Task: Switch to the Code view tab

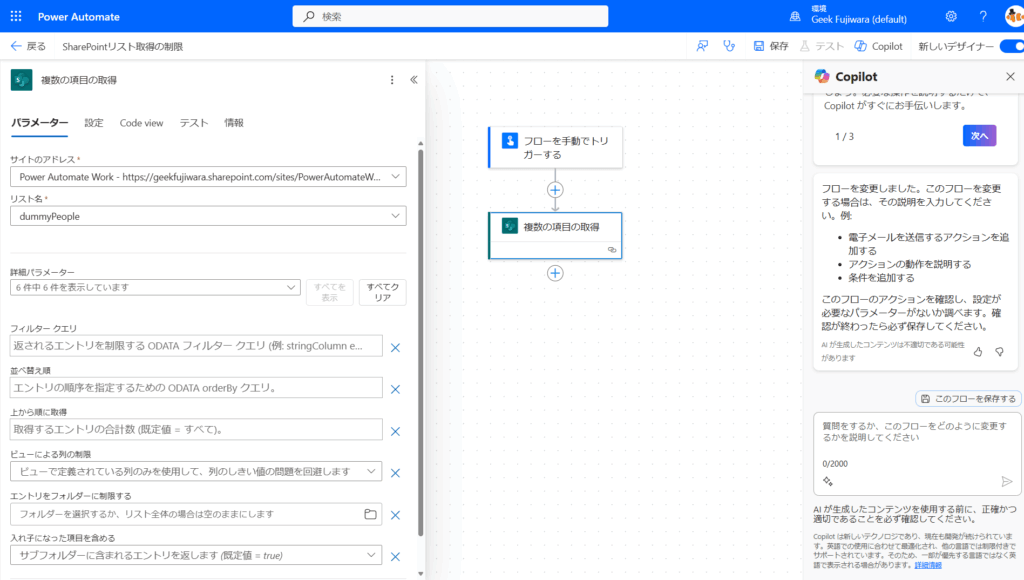Action: pos(141,123)
